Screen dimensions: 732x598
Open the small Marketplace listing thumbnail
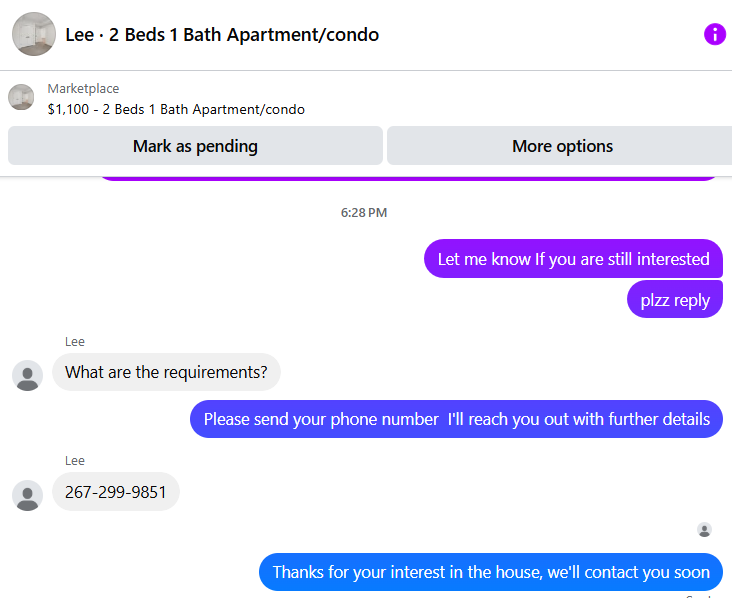click(x=21, y=97)
